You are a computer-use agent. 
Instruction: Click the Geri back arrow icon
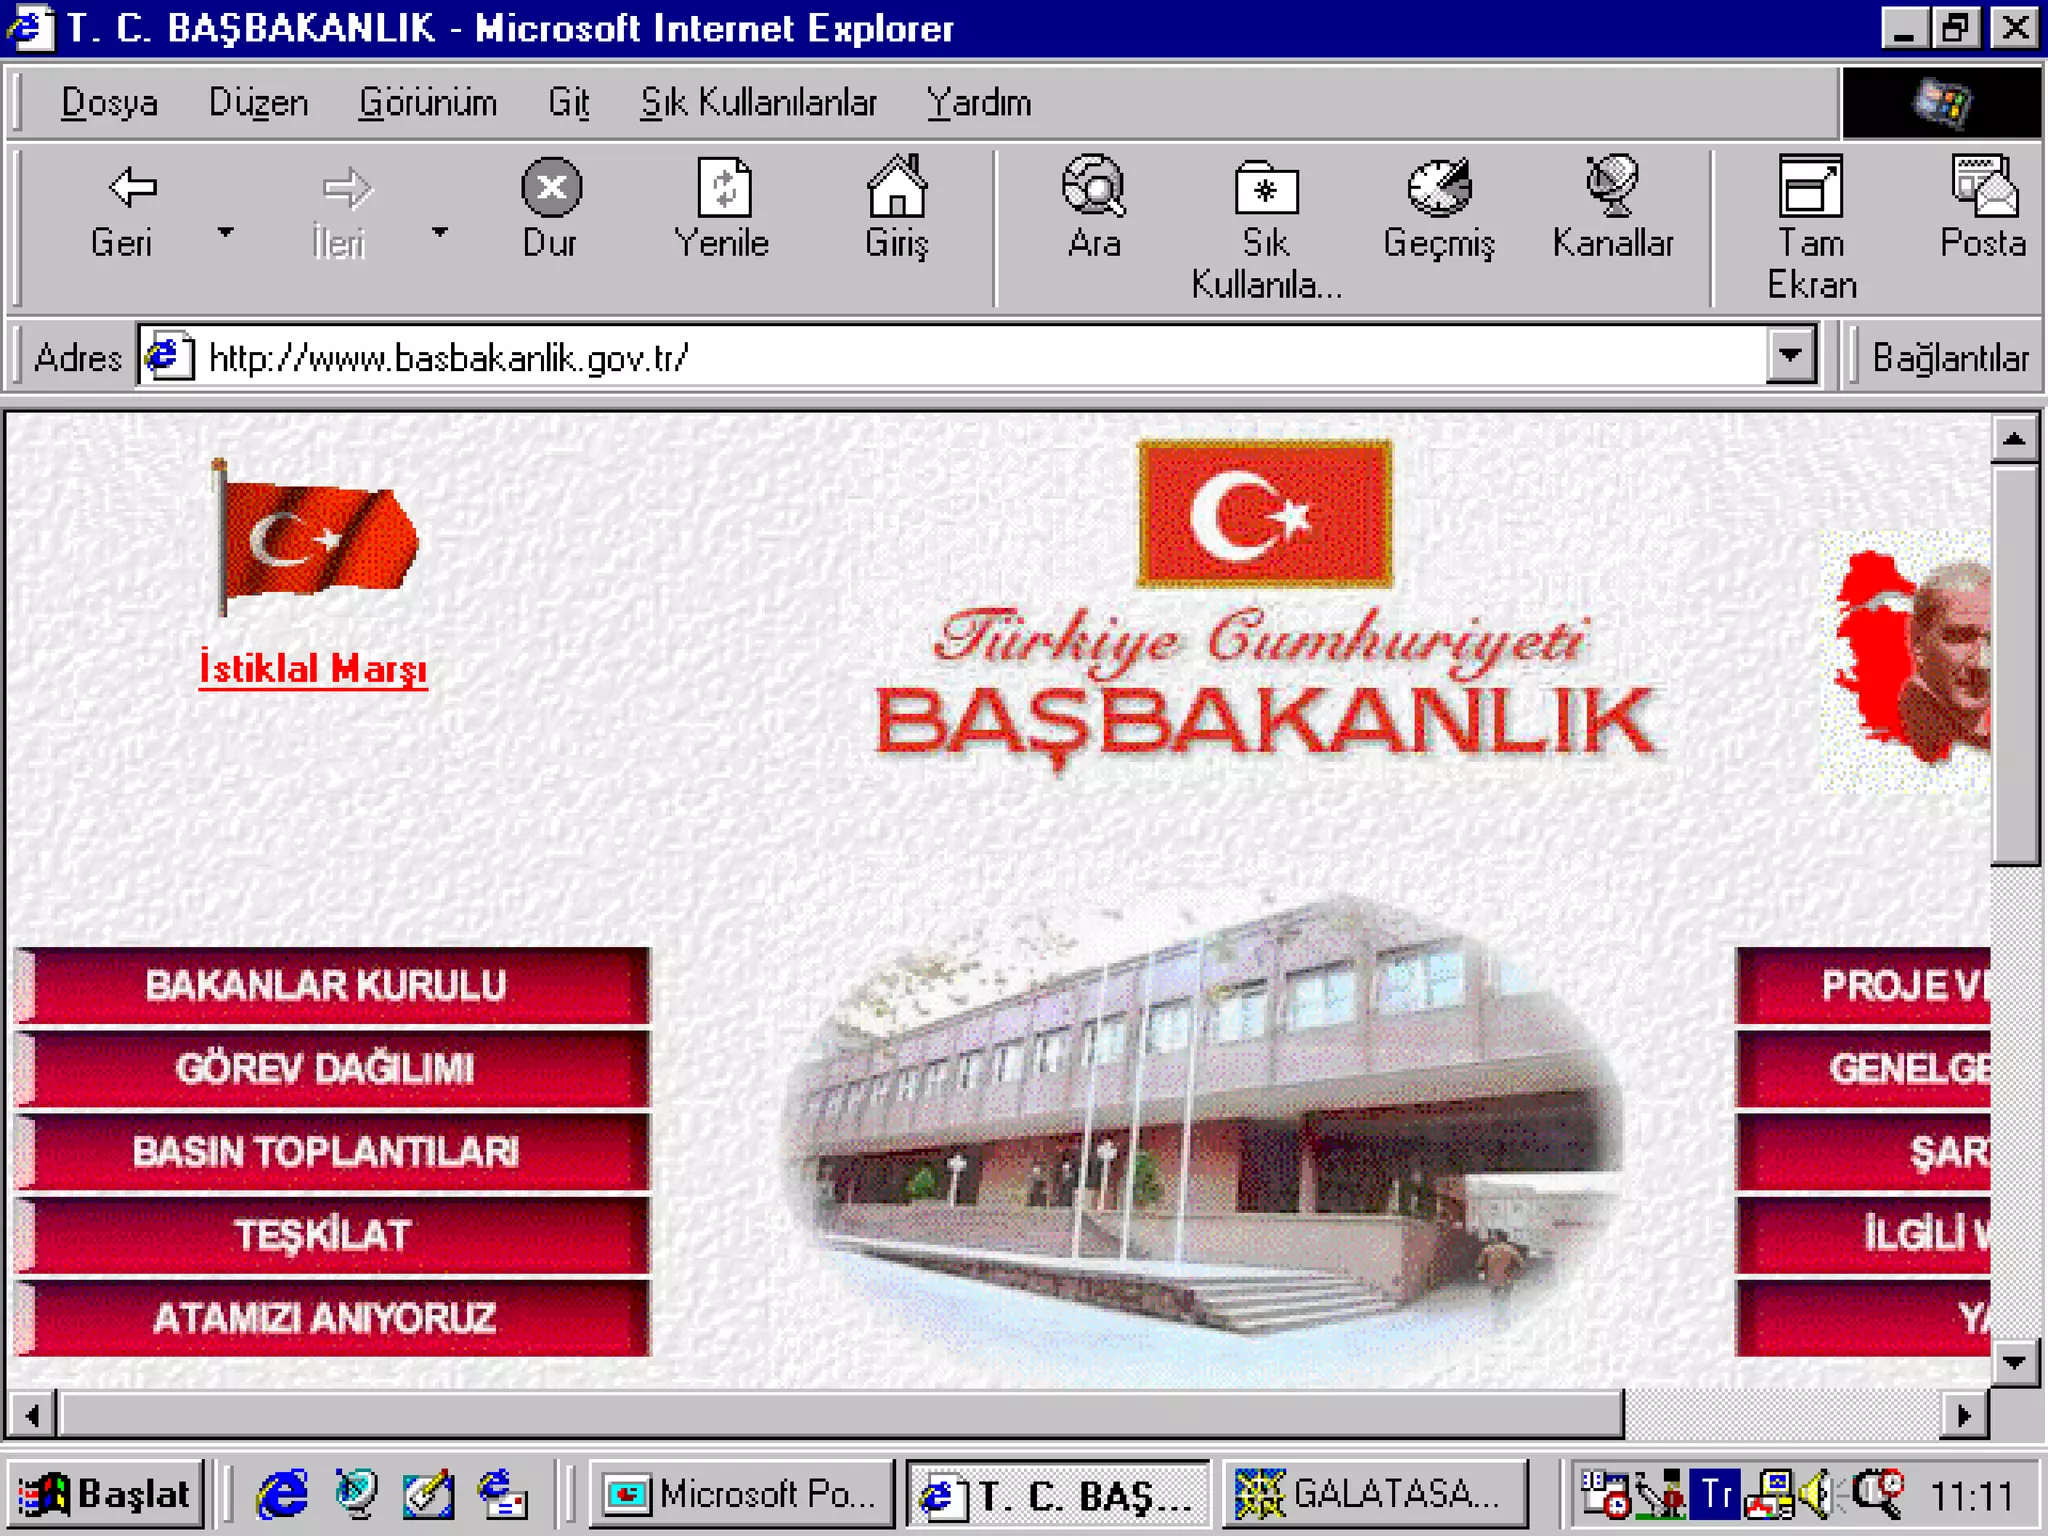(131, 188)
